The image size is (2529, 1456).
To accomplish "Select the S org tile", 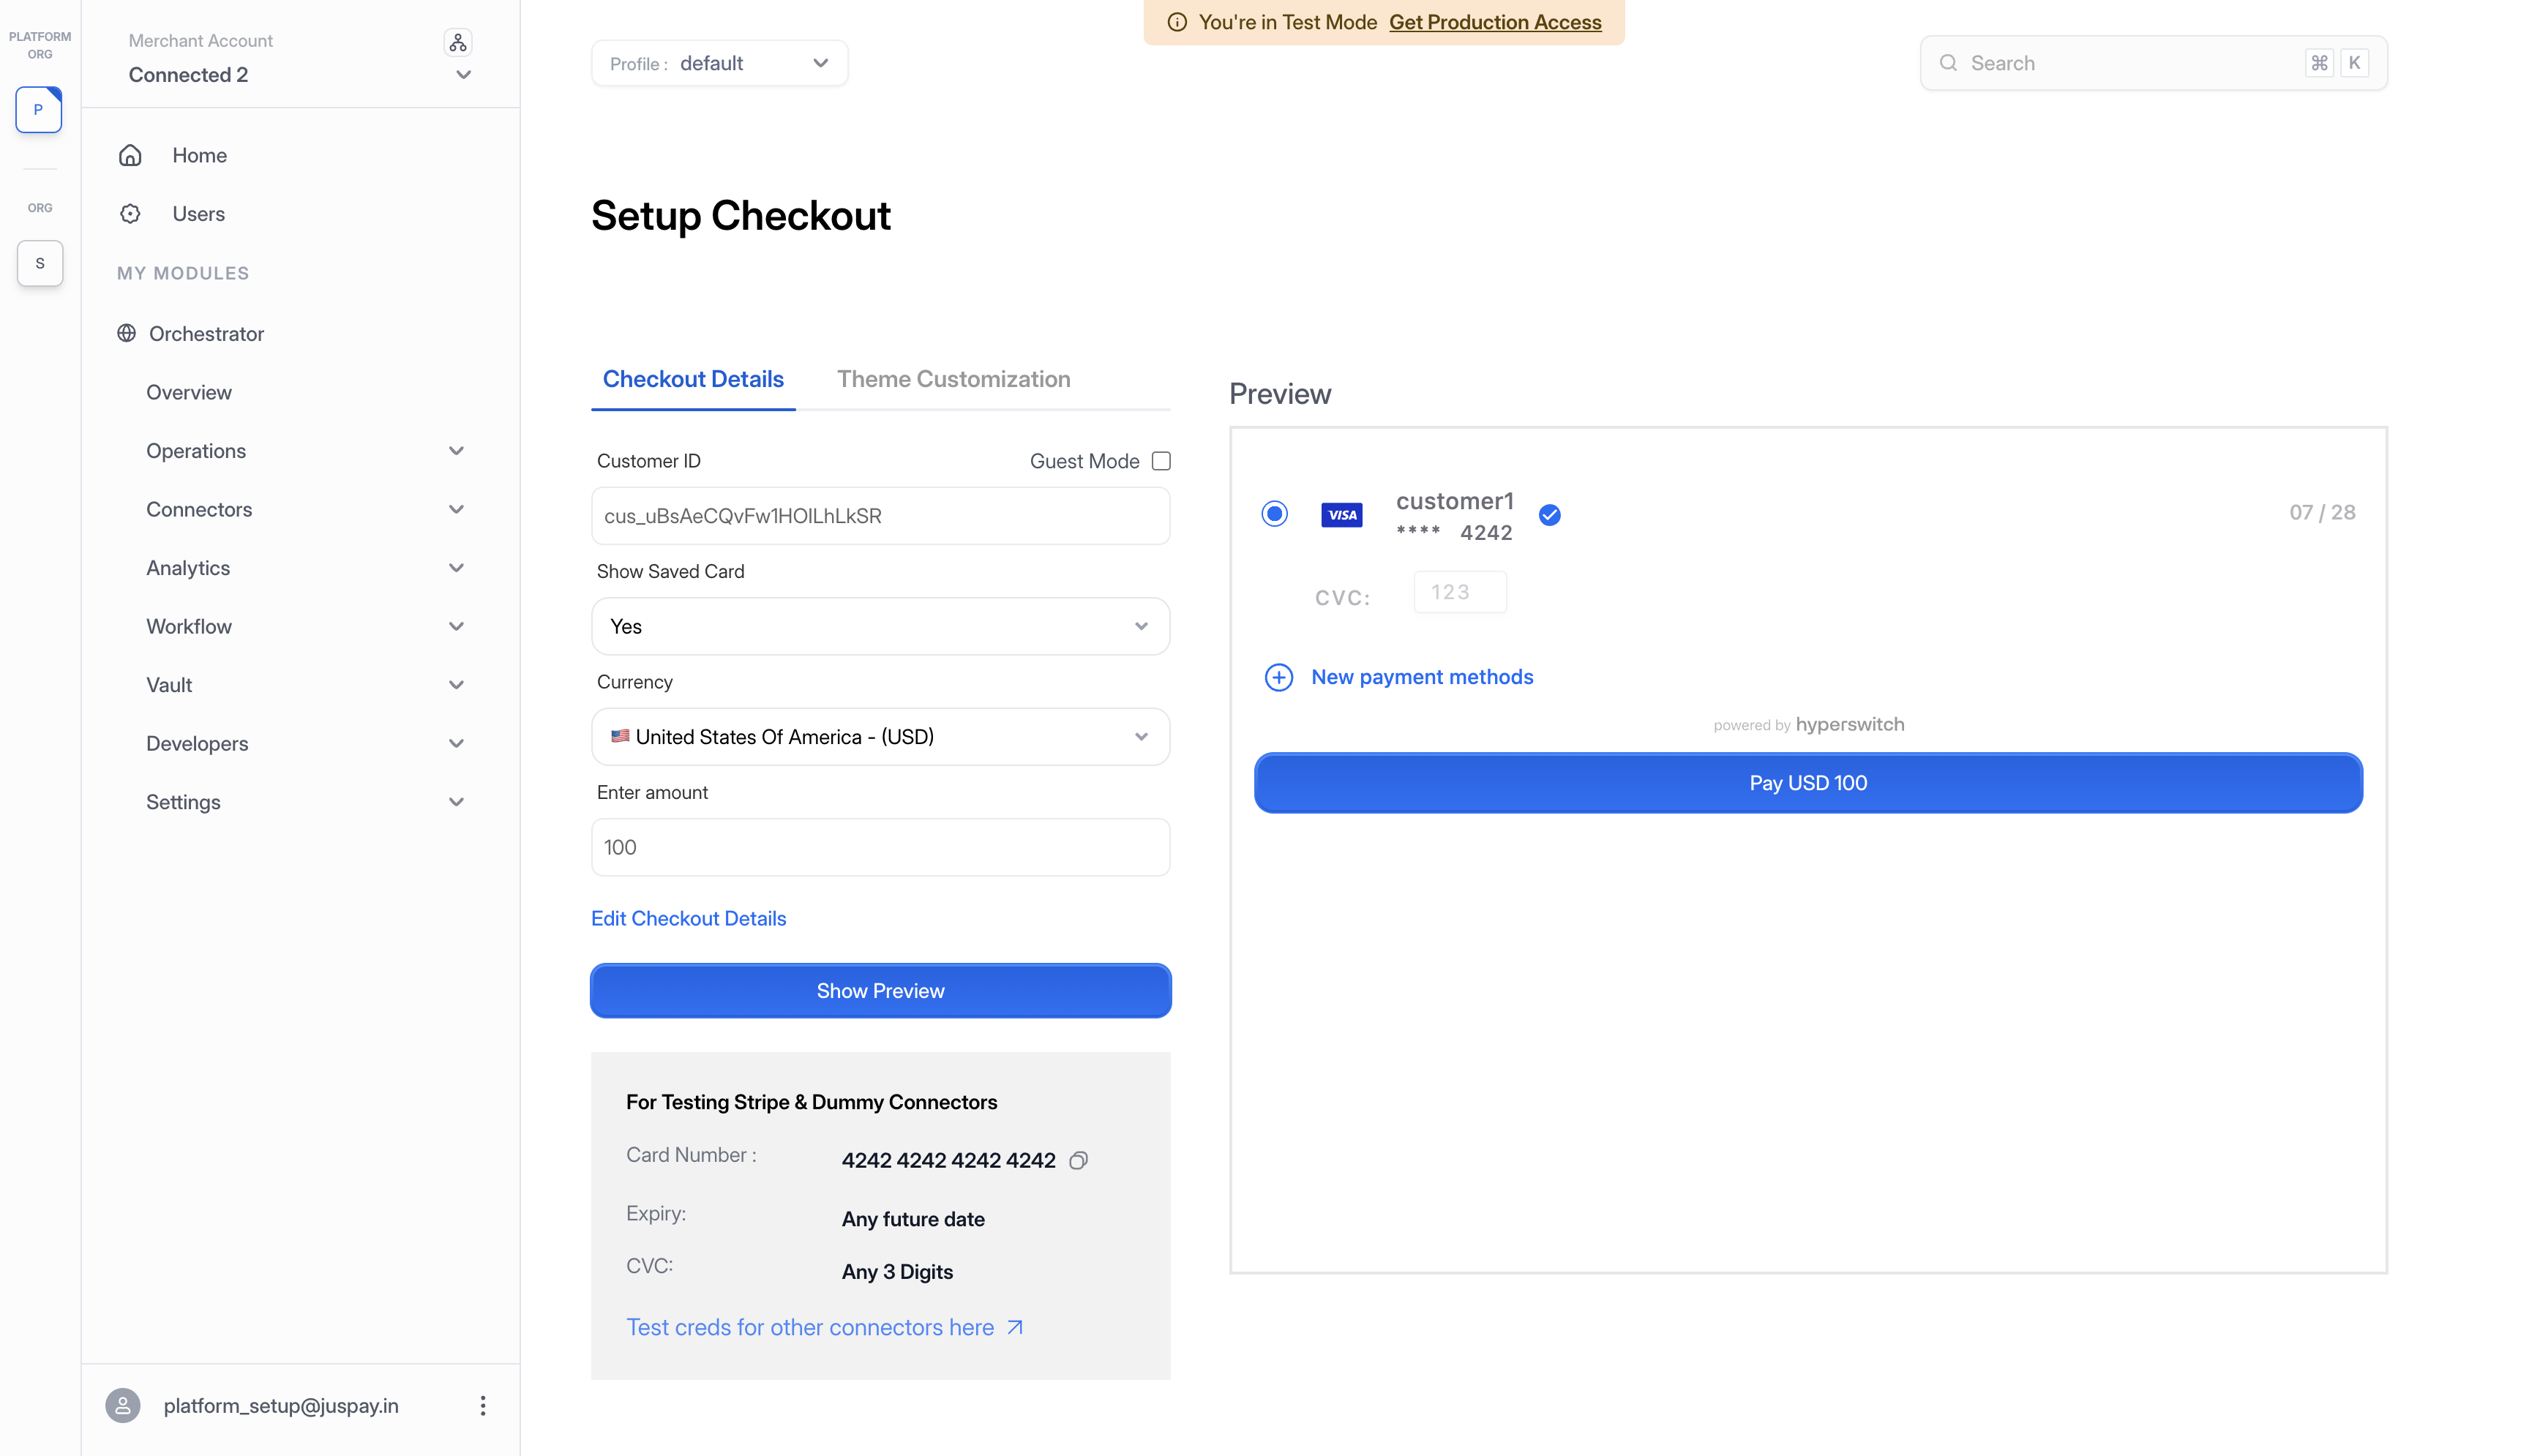I will point(40,263).
